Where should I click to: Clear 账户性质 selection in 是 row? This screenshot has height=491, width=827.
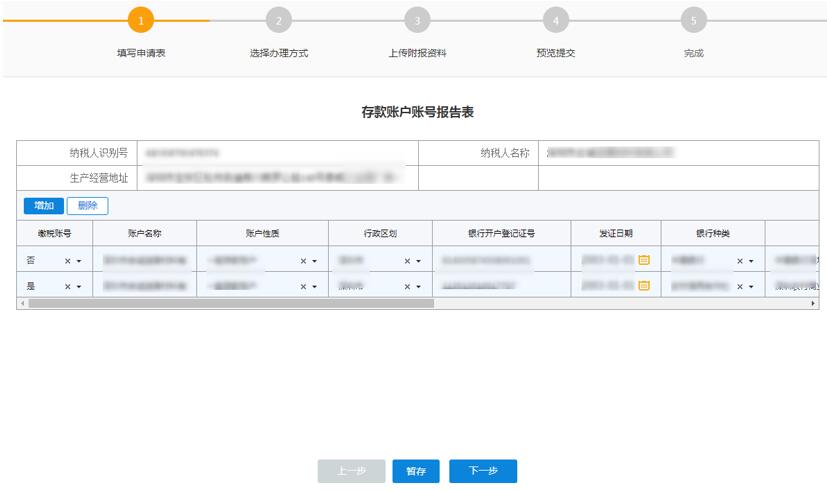(303, 286)
